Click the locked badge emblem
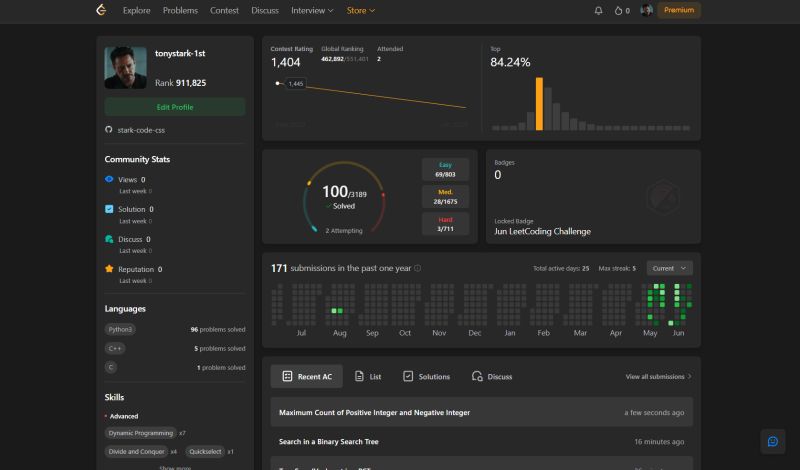The image size is (800, 470). (663, 196)
